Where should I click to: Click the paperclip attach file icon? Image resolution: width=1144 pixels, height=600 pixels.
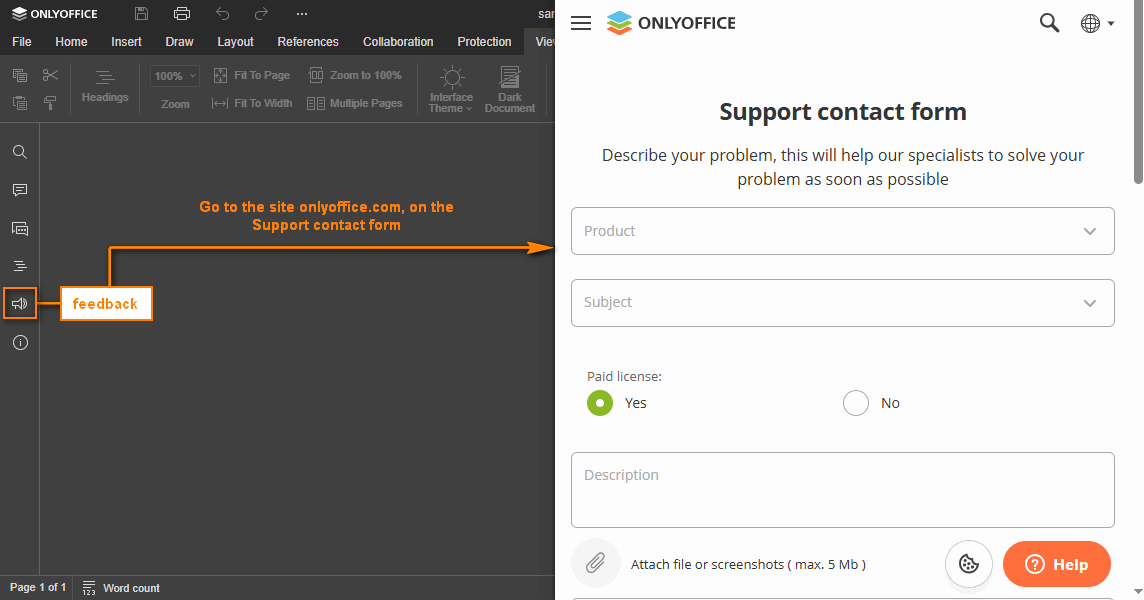point(595,564)
